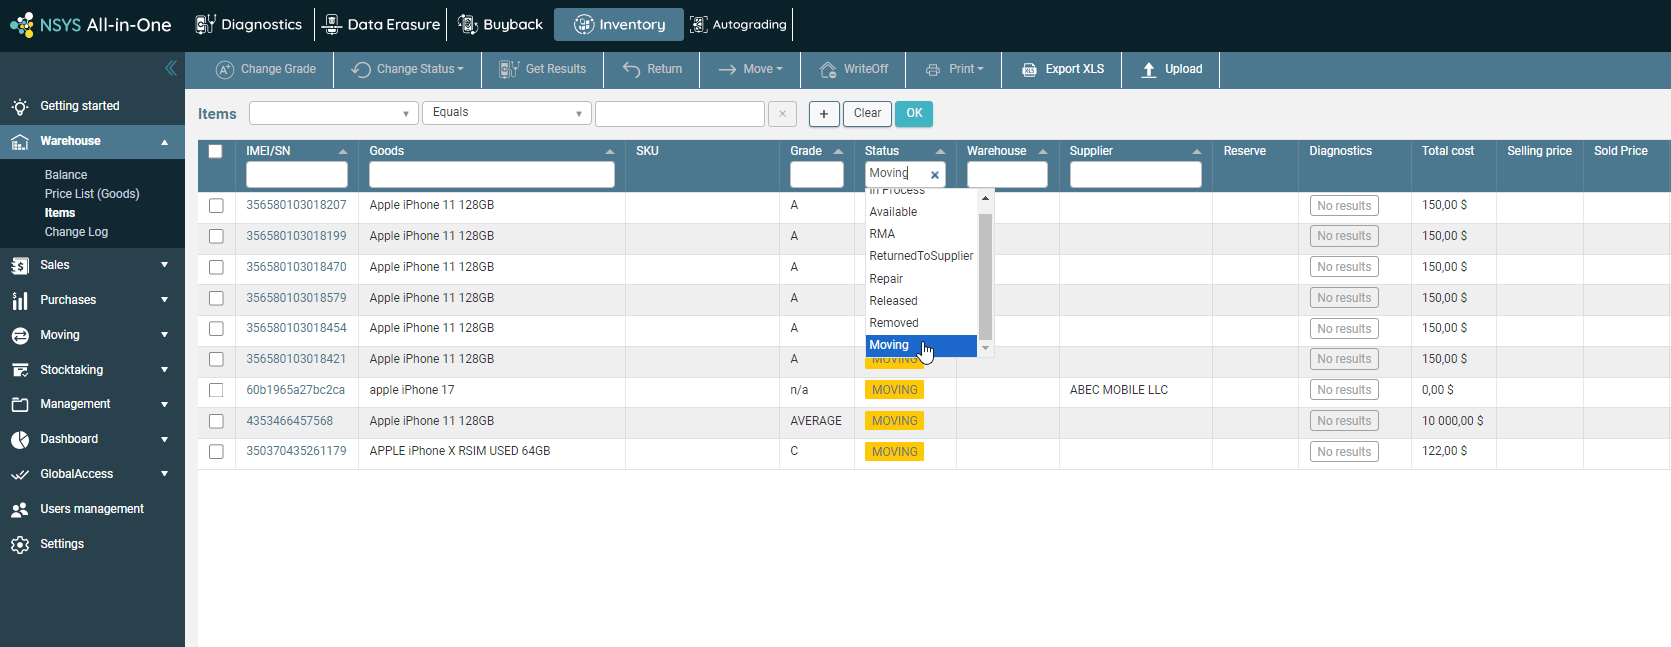The image size is (1671, 647).
Task: Click the WriteOff icon in the toolbar
Action: (x=828, y=70)
